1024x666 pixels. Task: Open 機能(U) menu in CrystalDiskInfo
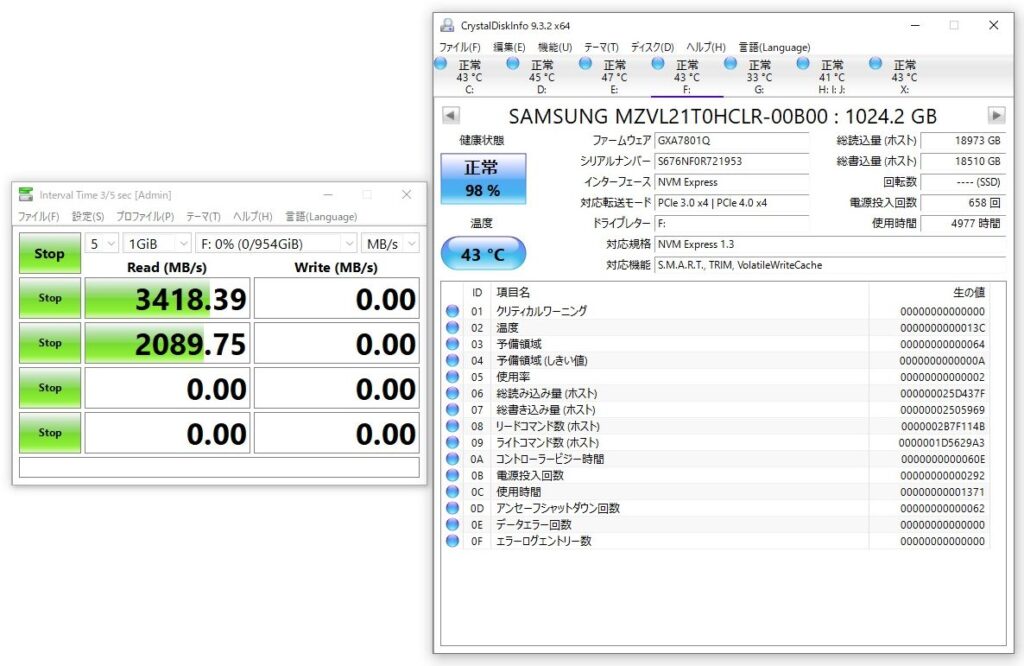pyautogui.click(x=554, y=47)
